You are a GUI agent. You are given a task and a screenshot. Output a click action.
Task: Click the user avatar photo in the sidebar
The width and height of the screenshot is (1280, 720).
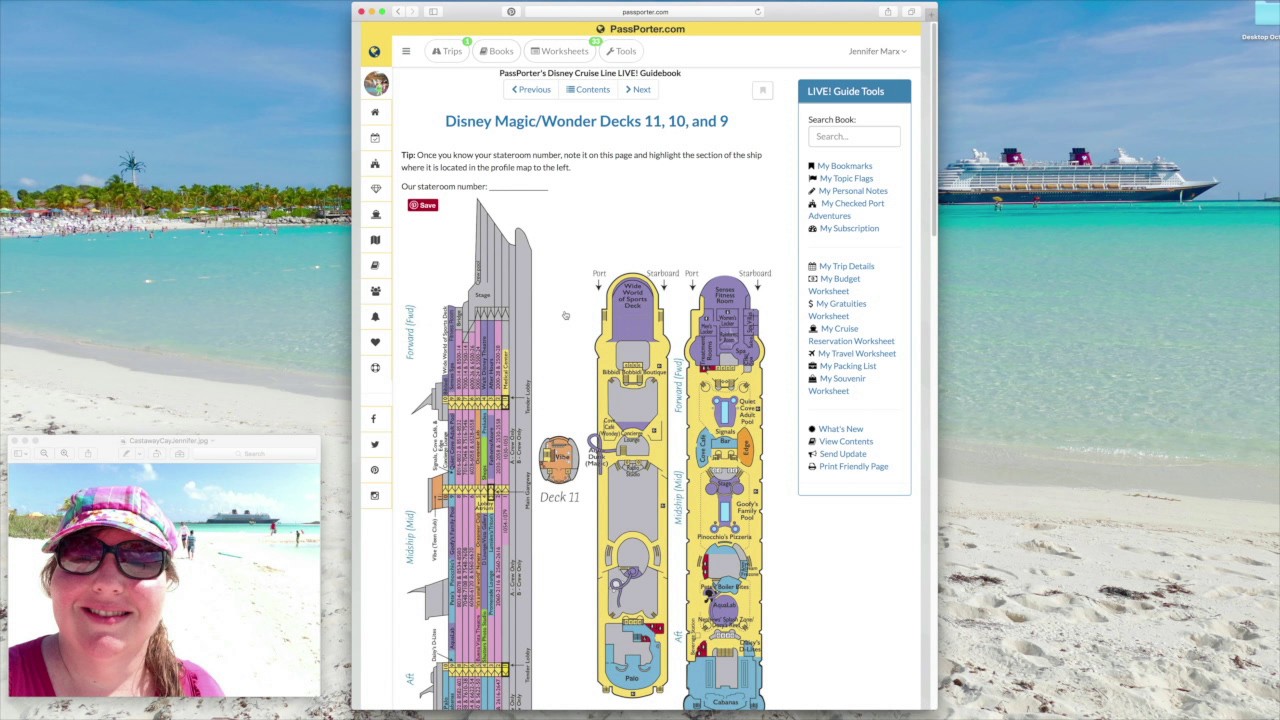coord(376,84)
